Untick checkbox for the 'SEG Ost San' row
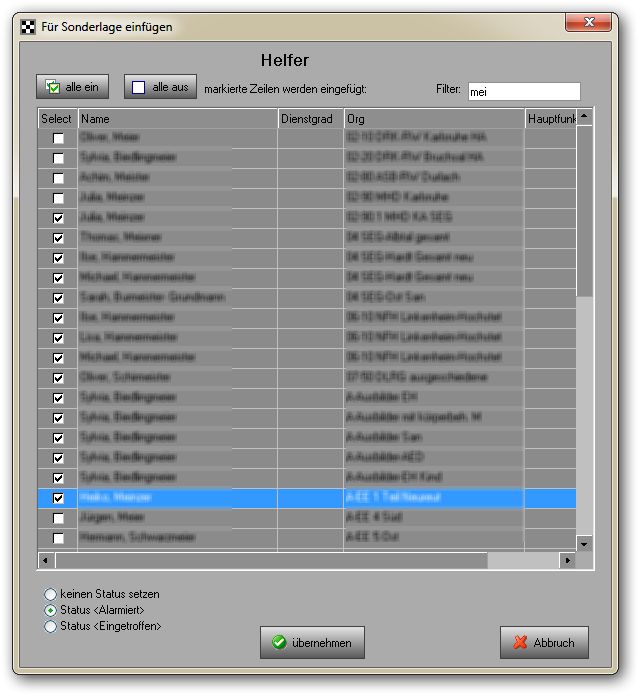Viewport: 639px width, 695px height. 58,298
